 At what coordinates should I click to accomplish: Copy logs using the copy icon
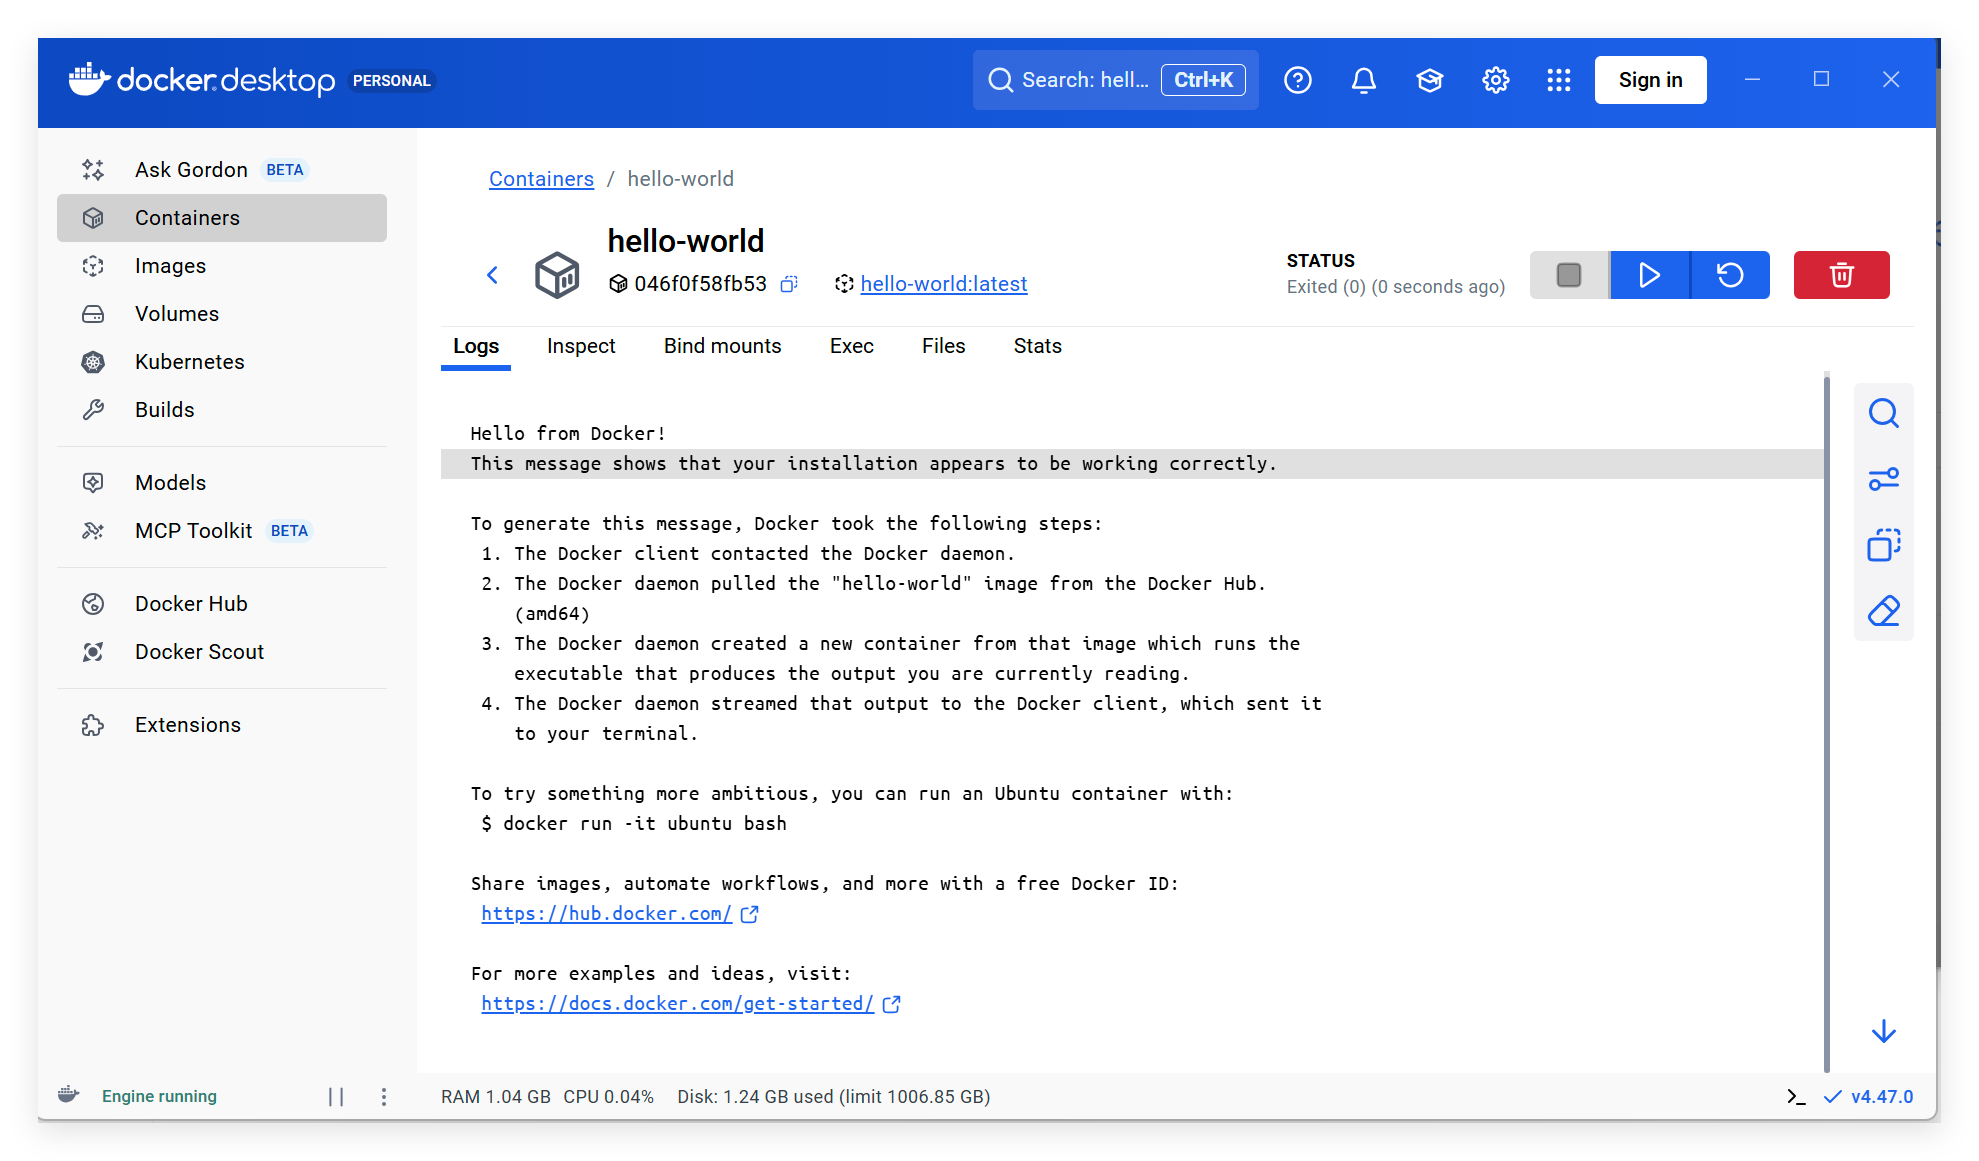[1883, 545]
